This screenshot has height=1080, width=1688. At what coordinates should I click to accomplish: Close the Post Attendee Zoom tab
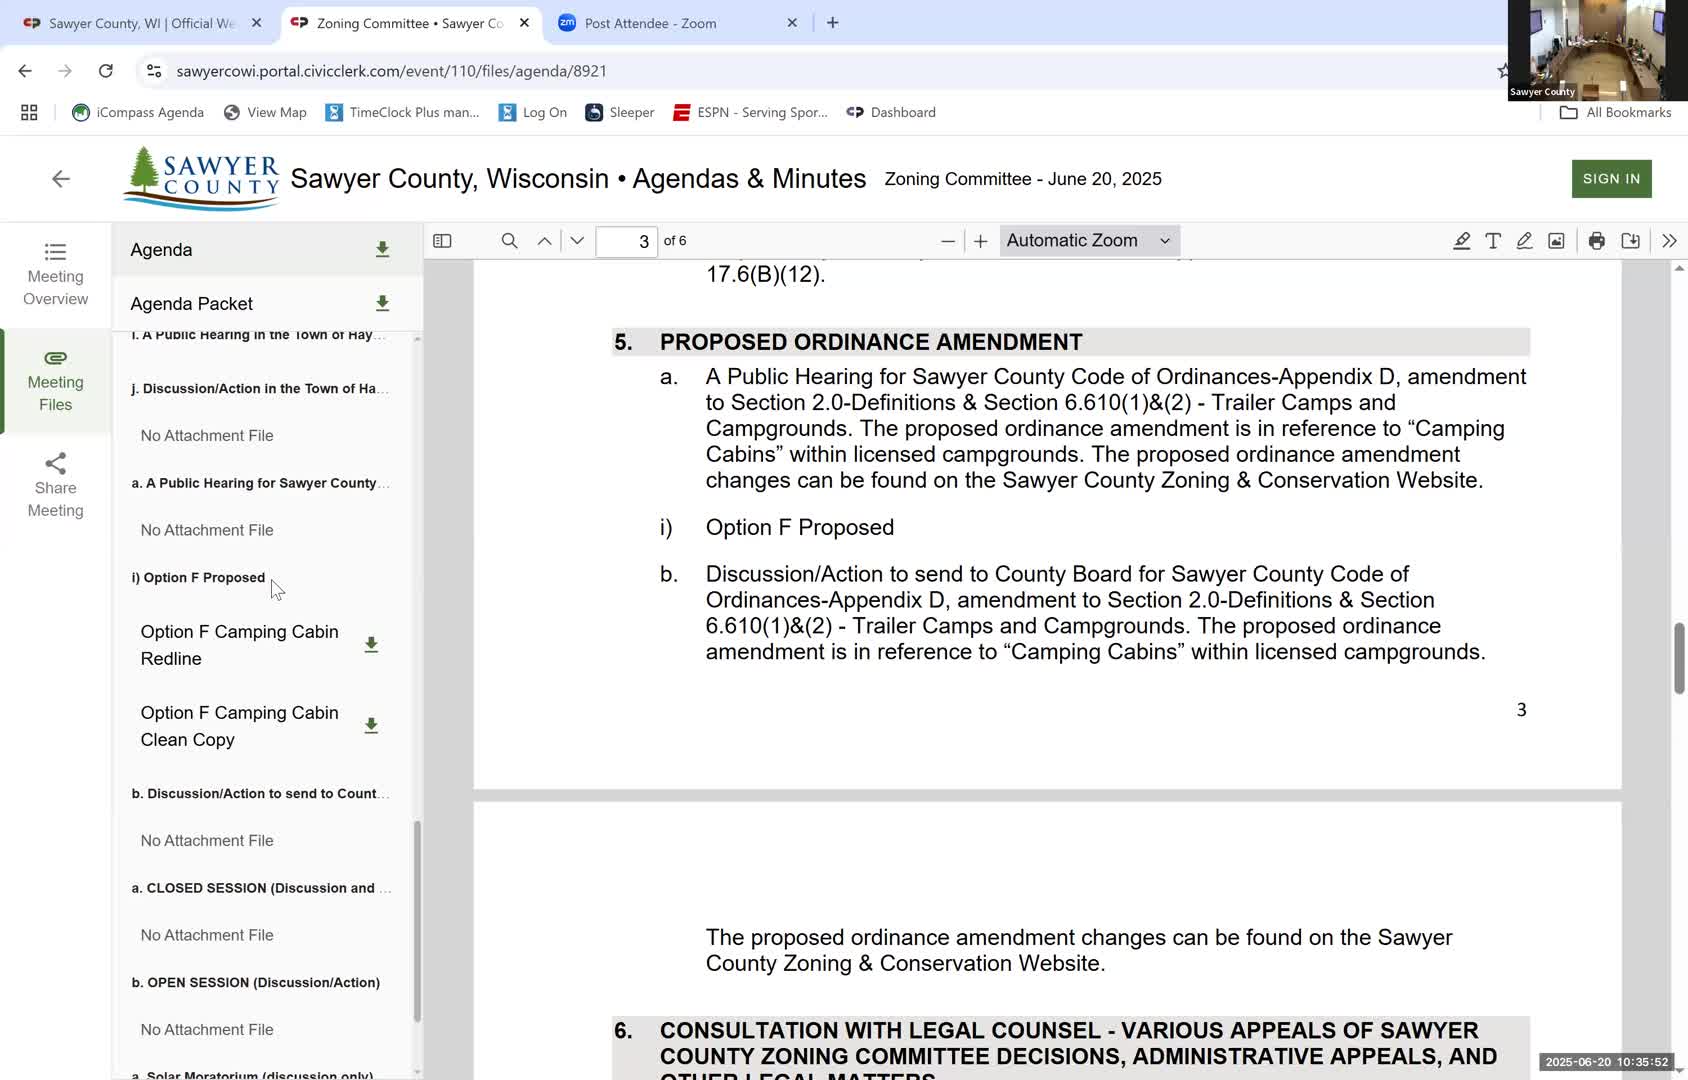click(x=792, y=23)
